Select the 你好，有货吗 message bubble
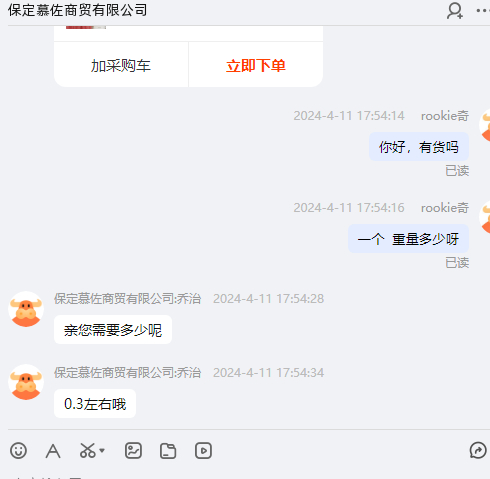490x479 pixels. coord(419,147)
